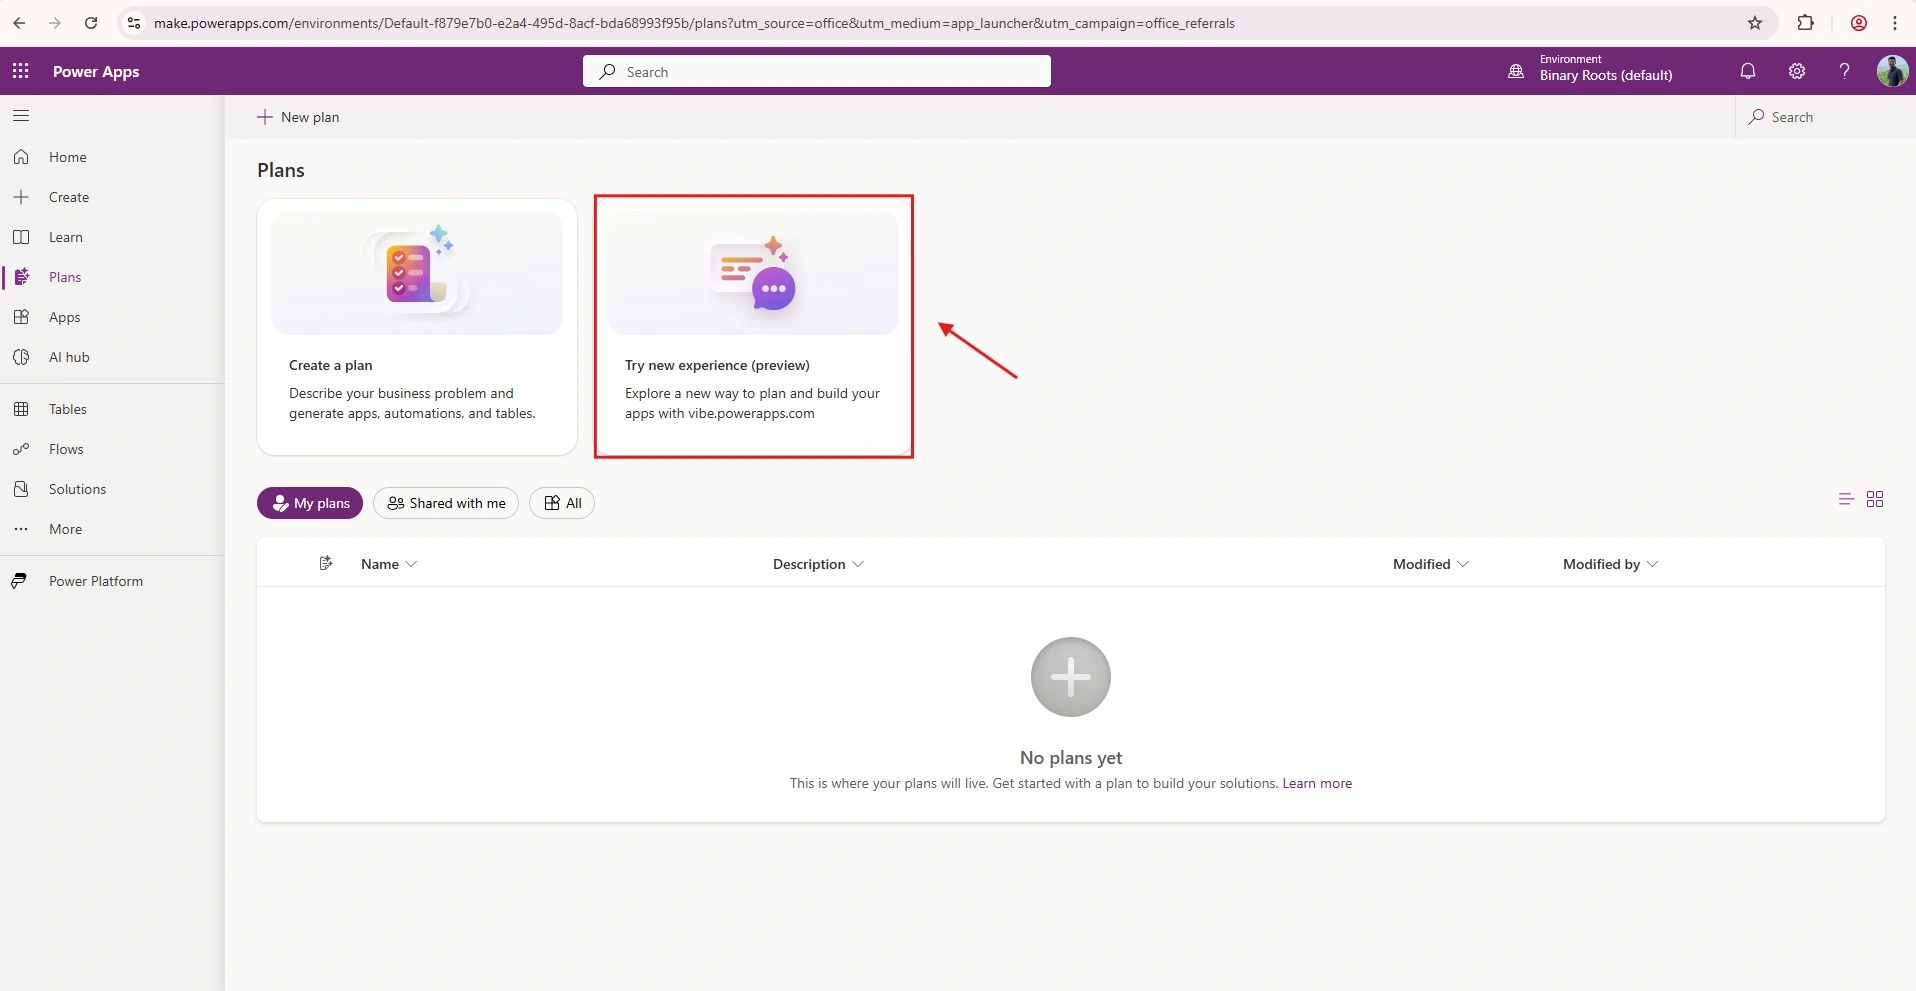Viewport: 1916px width, 991px height.
Task: Collapse the left navigation hamburger menu
Action: tap(21, 116)
